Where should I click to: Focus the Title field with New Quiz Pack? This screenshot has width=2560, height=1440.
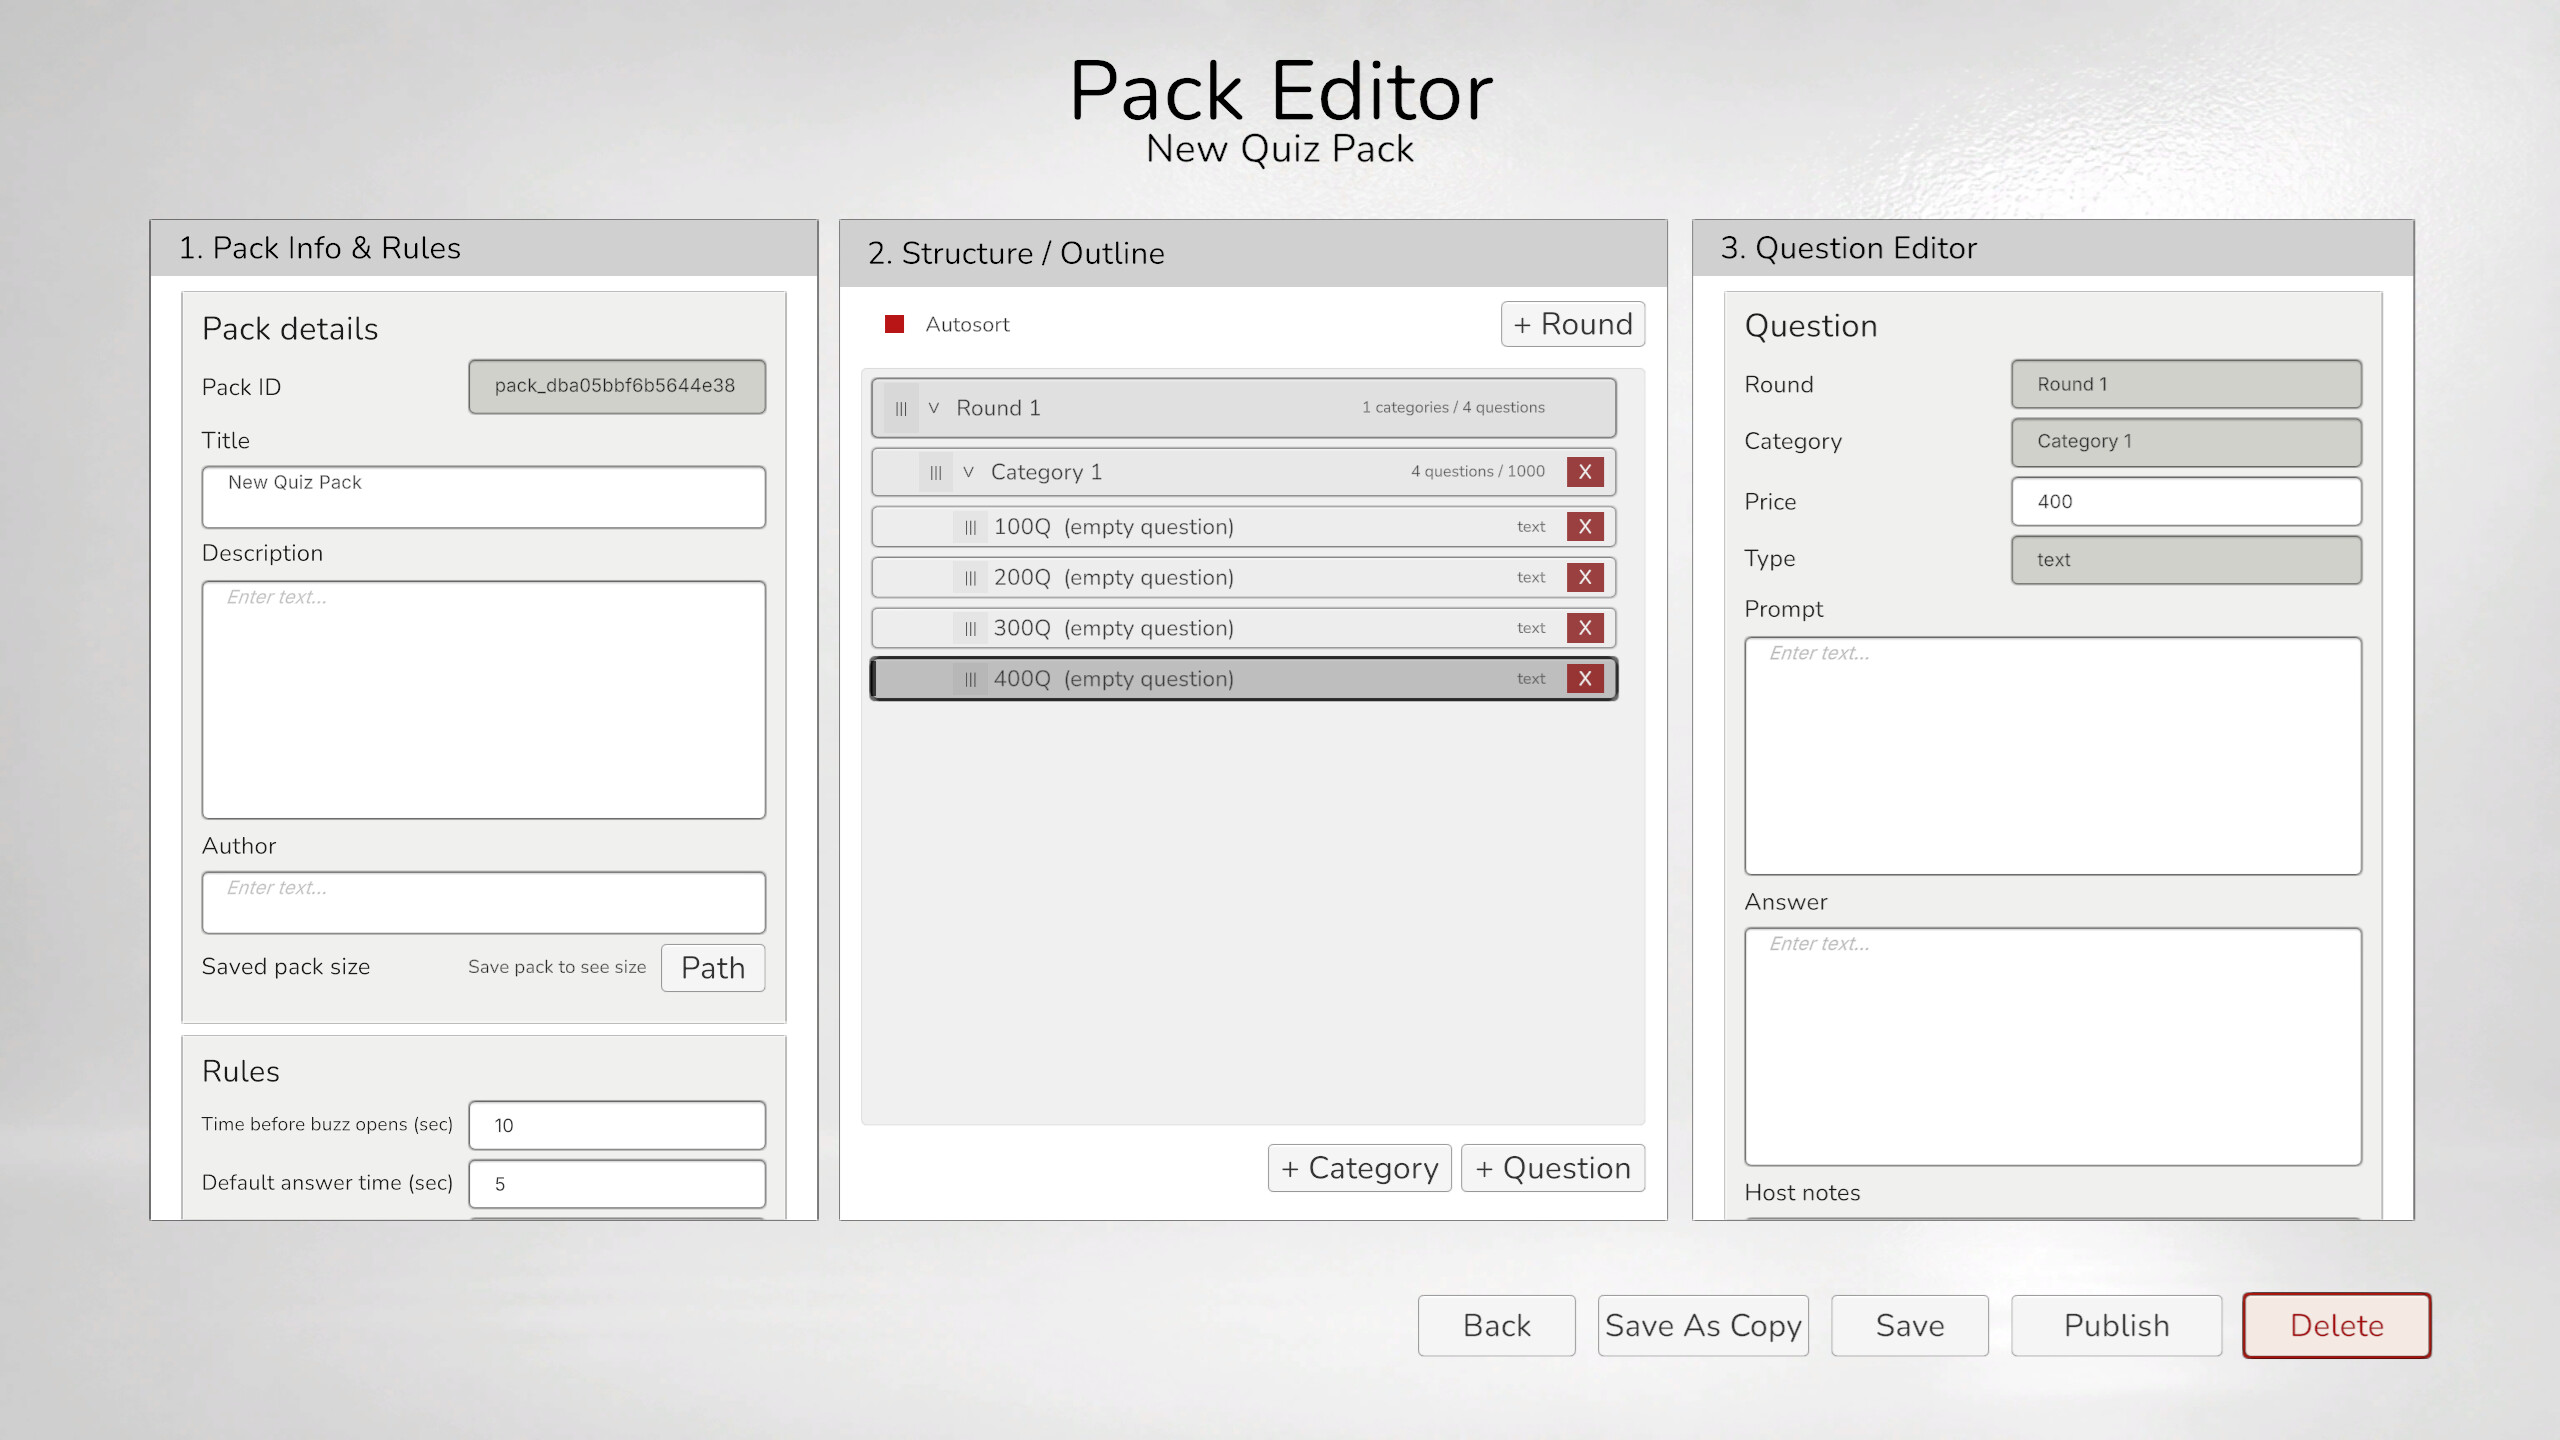pyautogui.click(x=484, y=497)
